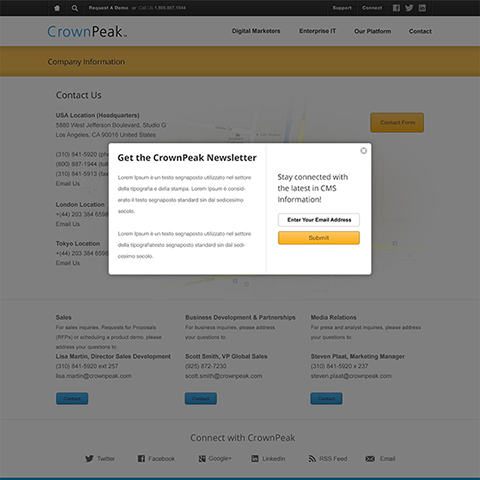
Task: Click the CrownPeak logo
Action: point(87,31)
